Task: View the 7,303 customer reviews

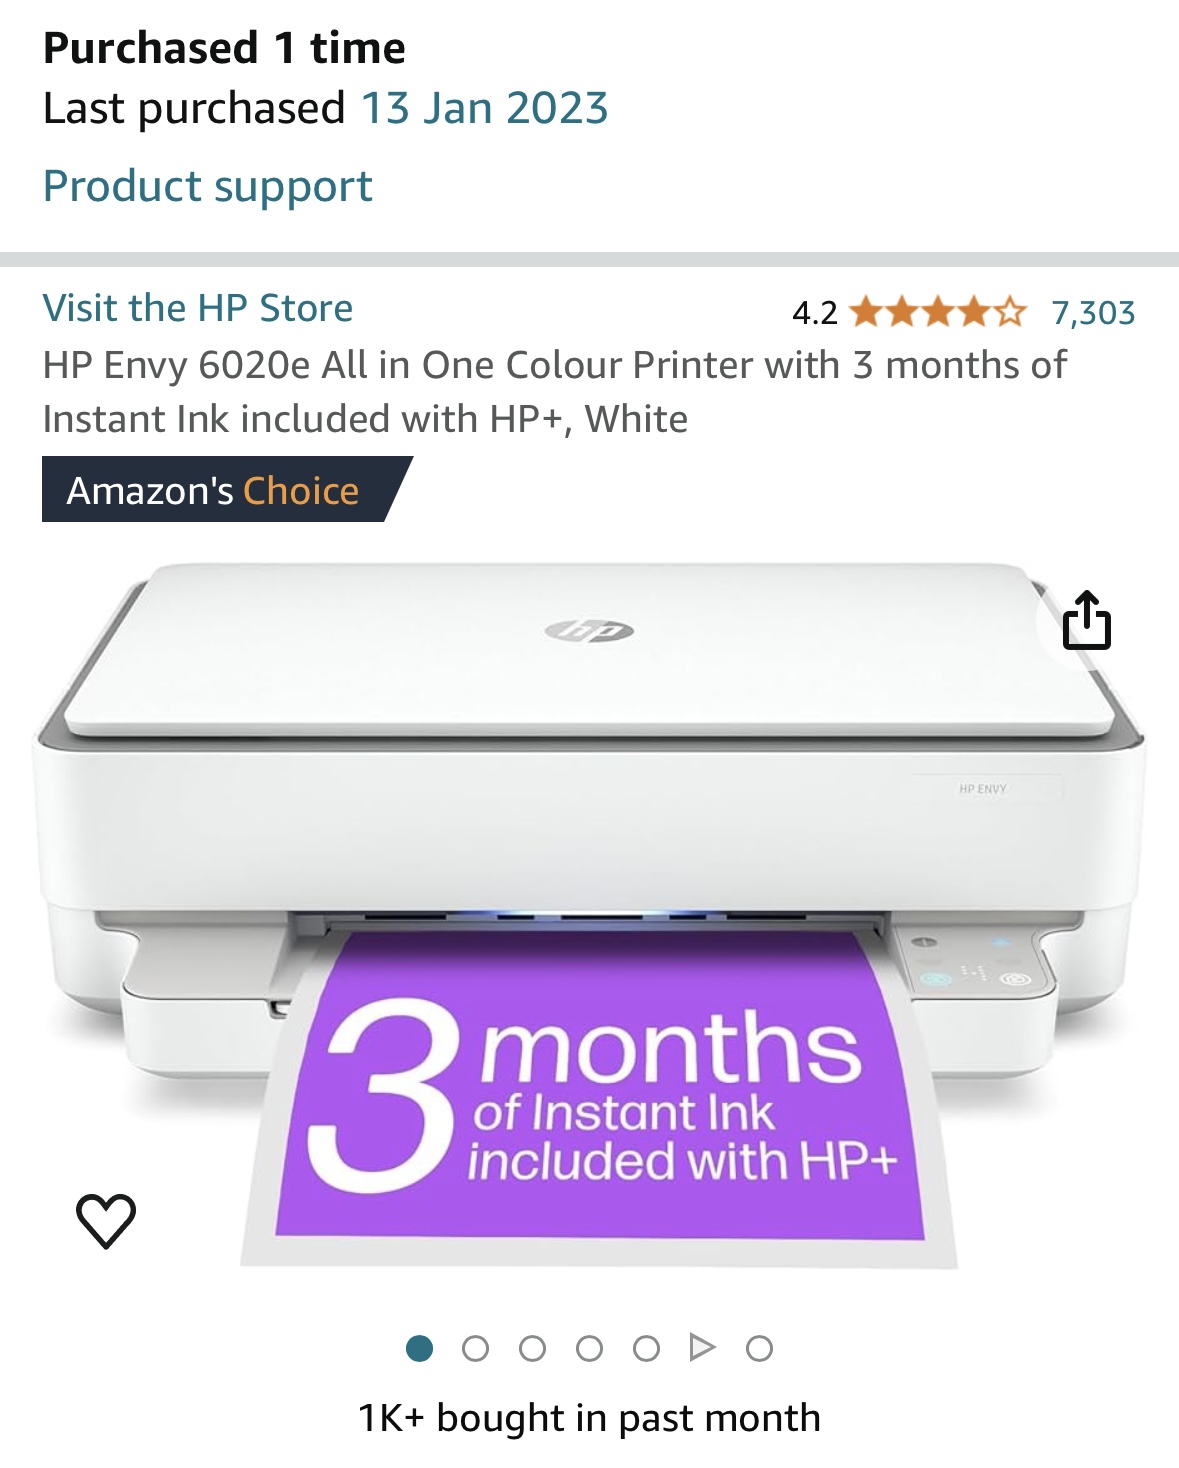Action: click(x=1093, y=313)
